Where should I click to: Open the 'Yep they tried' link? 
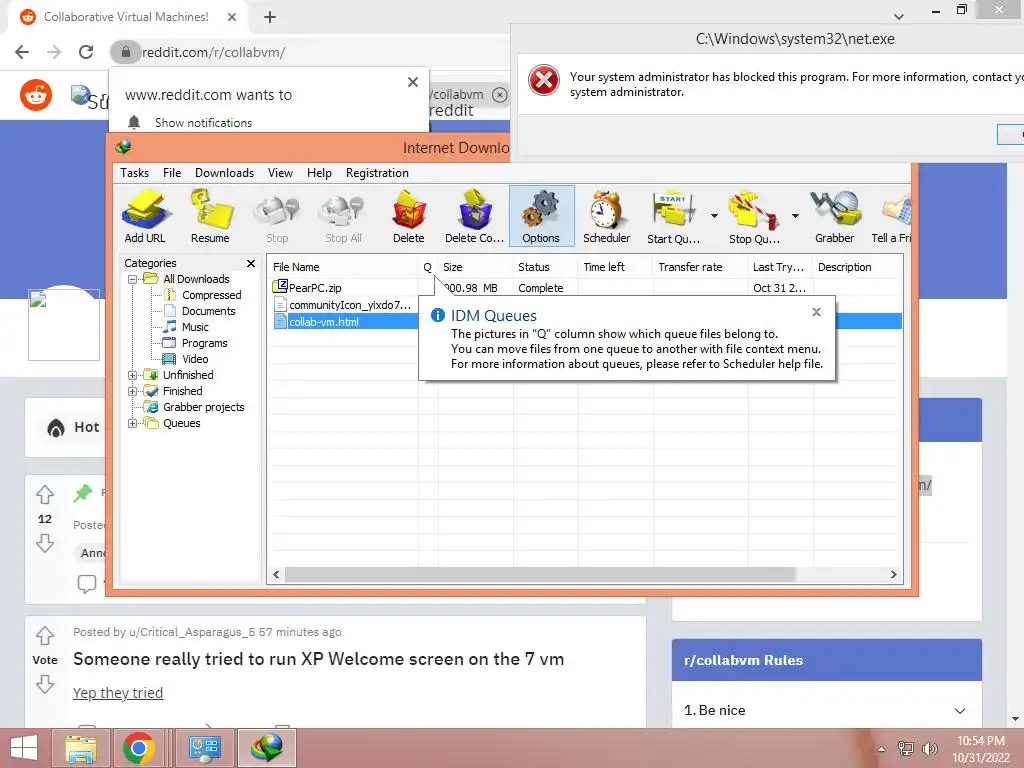(118, 694)
